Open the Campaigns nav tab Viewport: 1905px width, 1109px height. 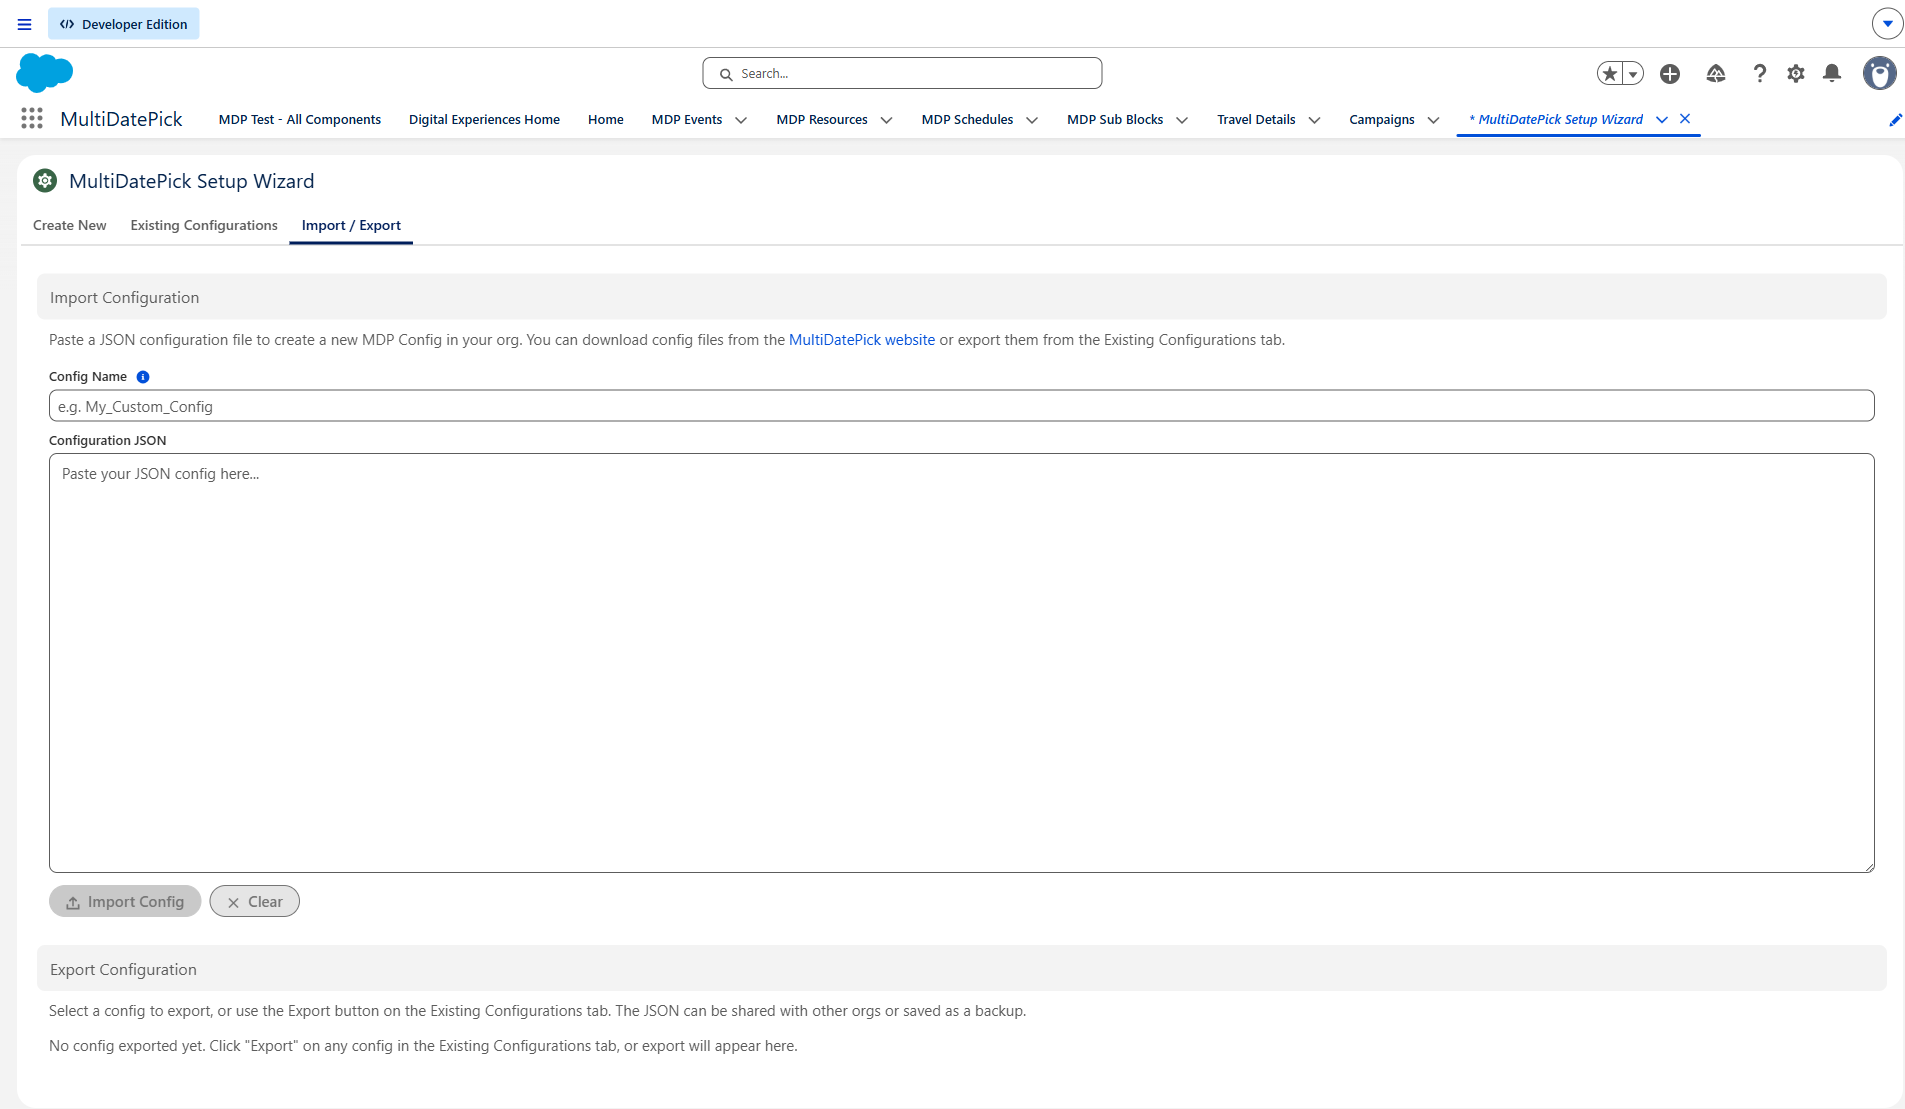coord(1381,119)
